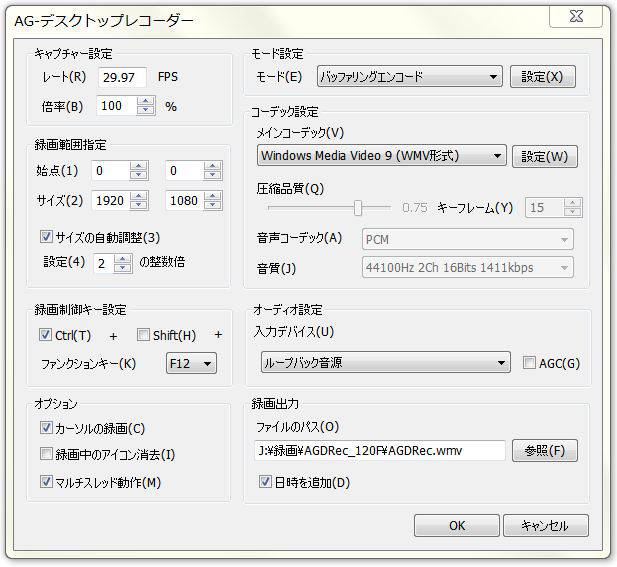Click the OK button

click(457, 526)
